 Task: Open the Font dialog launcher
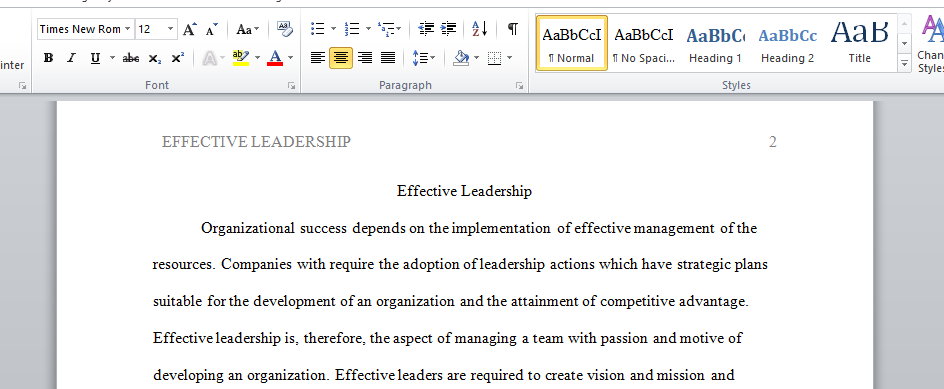[292, 86]
